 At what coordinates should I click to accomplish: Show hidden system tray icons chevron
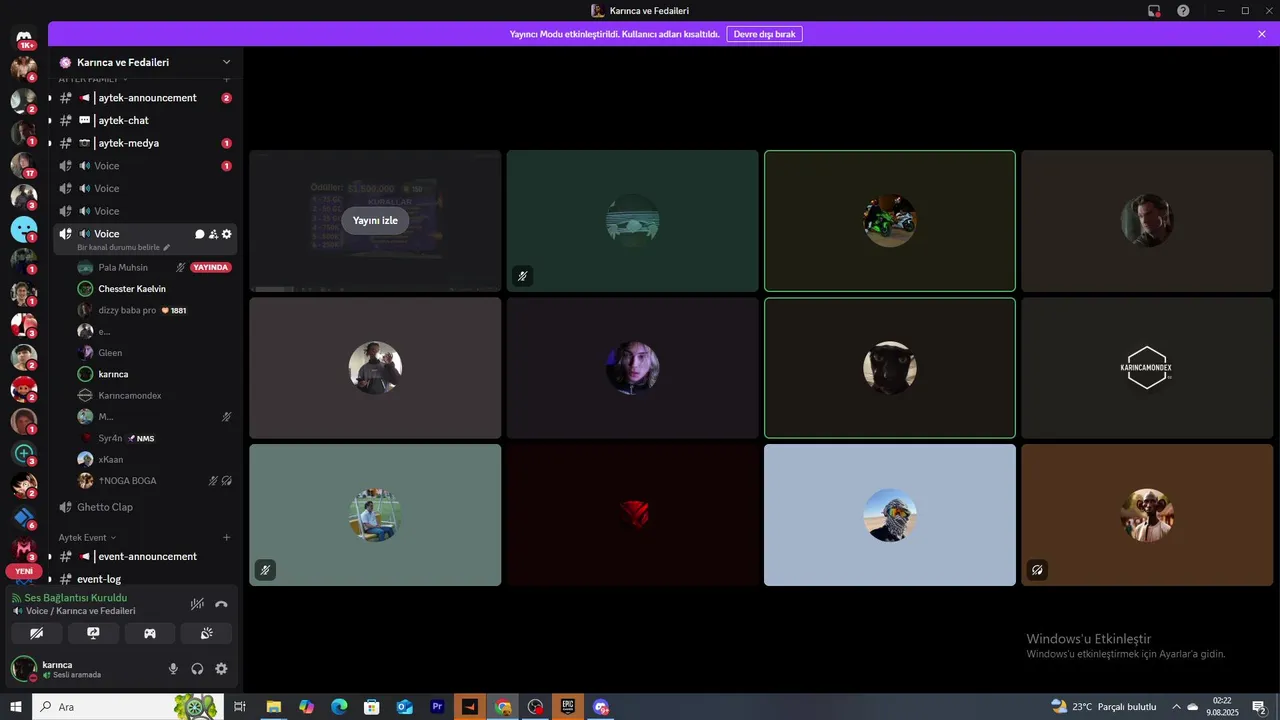1177,707
